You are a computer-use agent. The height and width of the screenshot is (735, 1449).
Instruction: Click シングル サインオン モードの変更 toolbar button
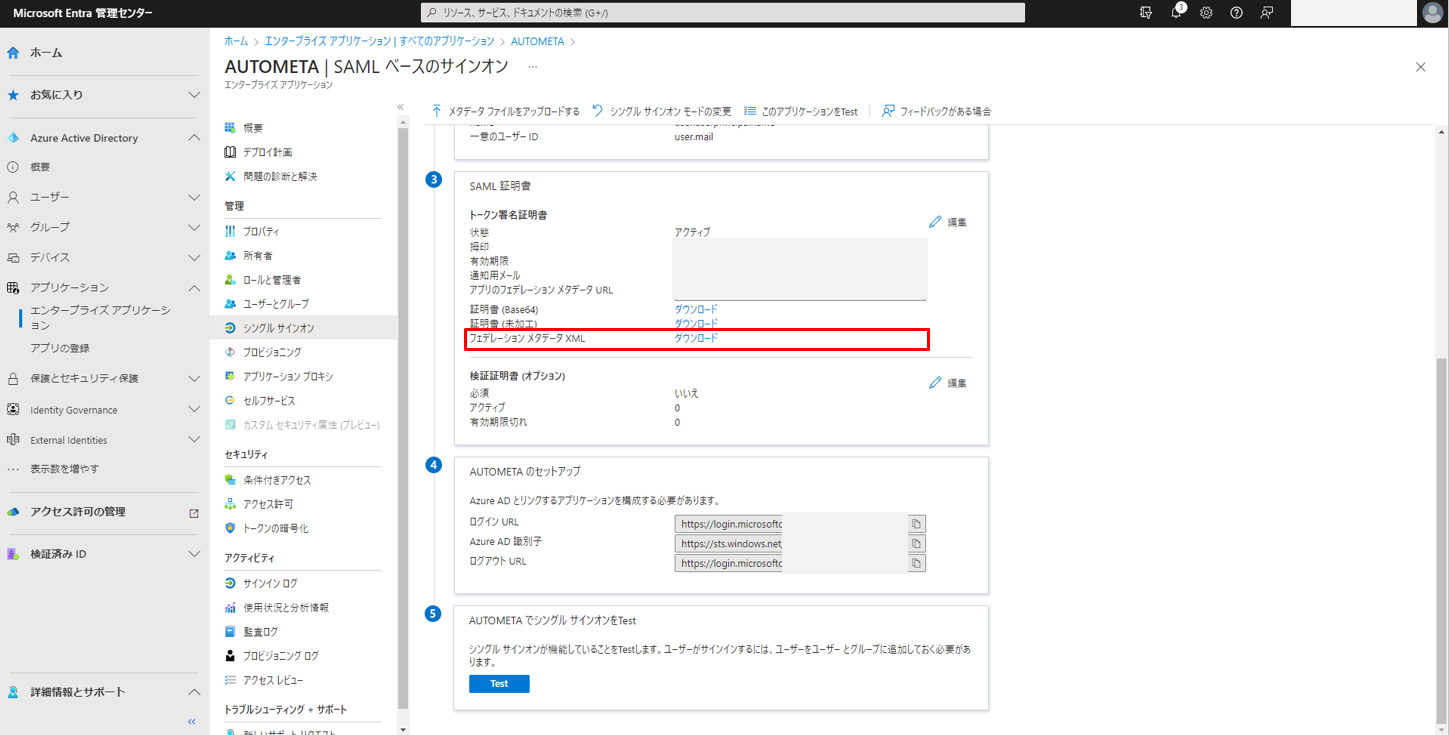click(x=661, y=111)
